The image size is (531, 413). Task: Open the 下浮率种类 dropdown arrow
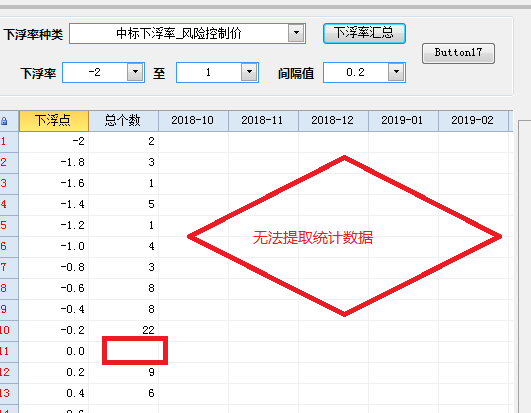[296, 33]
